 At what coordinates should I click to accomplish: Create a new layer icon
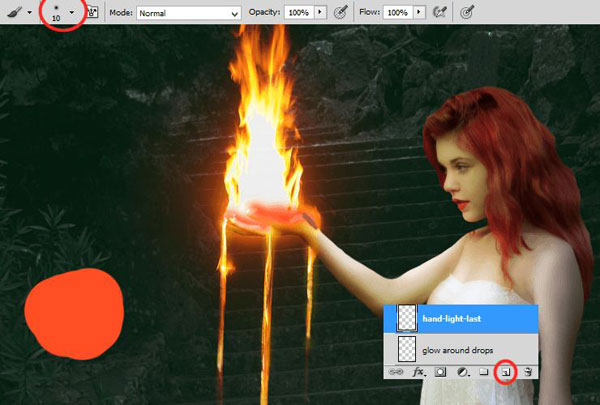[506, 372]
